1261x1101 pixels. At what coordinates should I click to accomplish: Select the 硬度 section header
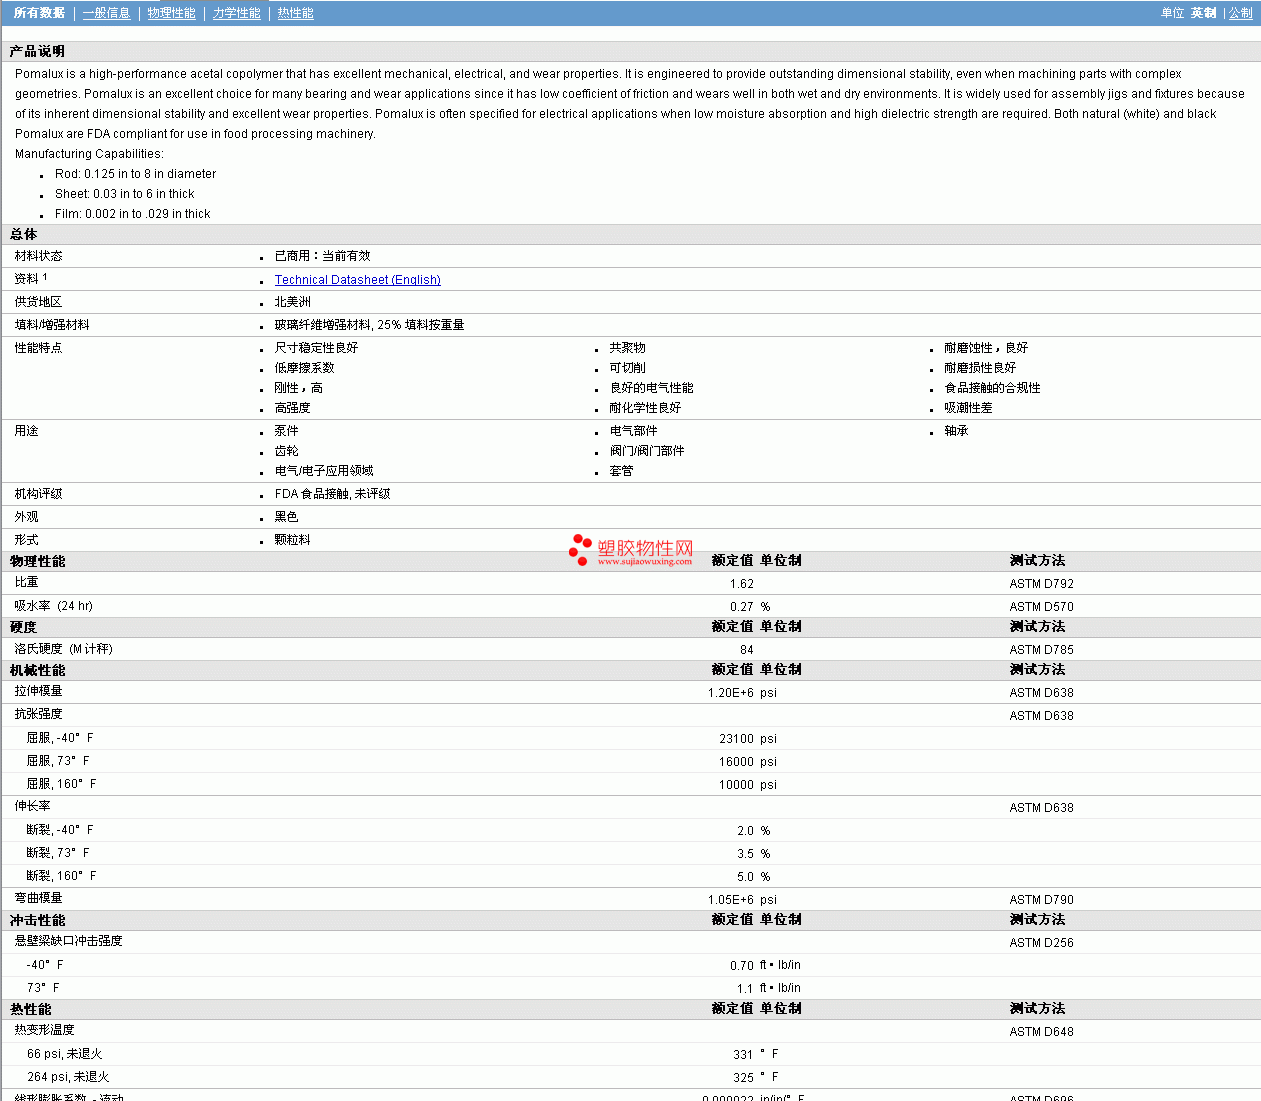coord(24,627)
